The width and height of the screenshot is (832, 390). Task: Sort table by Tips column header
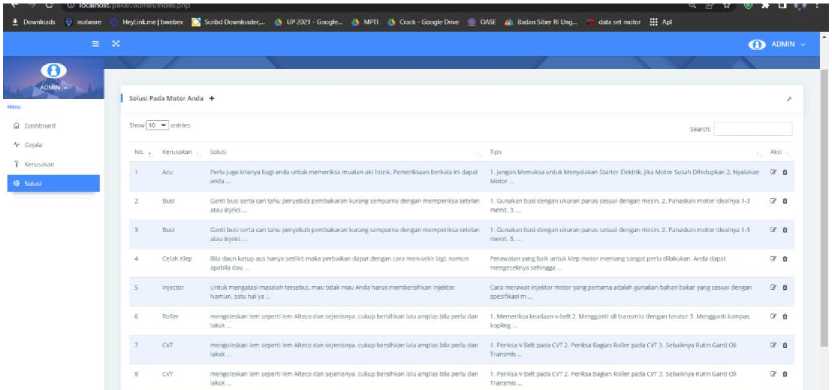coord(625,152)
